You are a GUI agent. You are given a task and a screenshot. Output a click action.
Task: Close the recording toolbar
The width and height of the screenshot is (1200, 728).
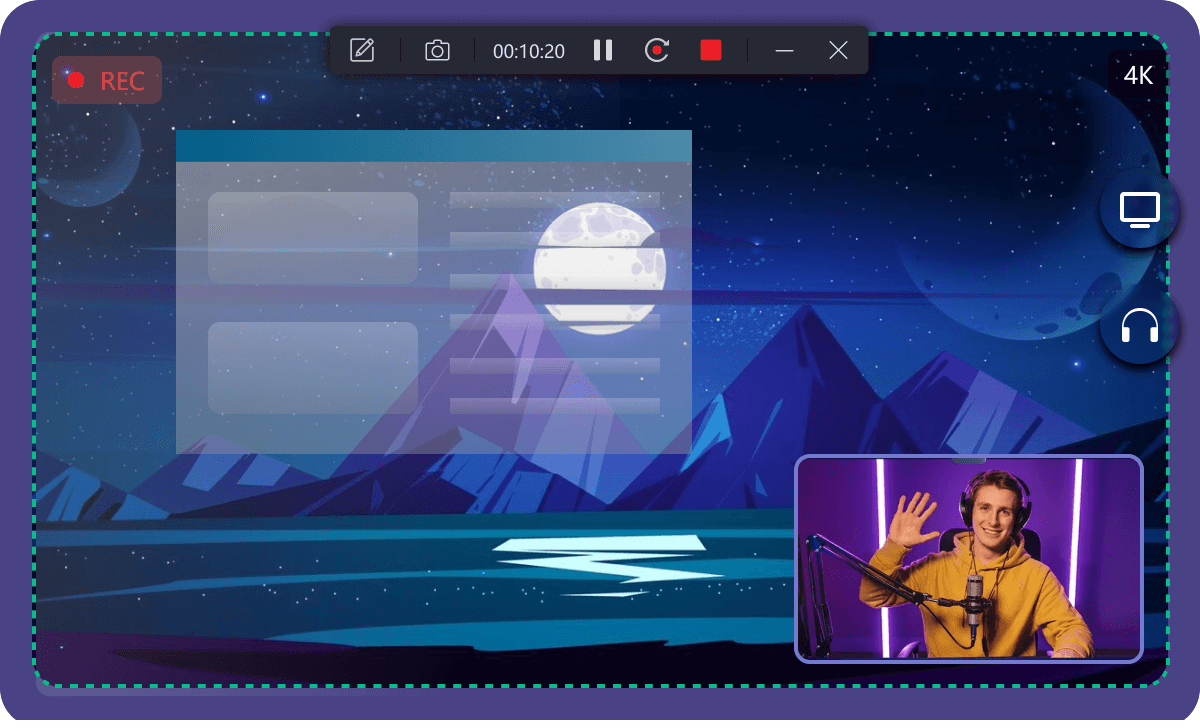[x=839, y=50]
